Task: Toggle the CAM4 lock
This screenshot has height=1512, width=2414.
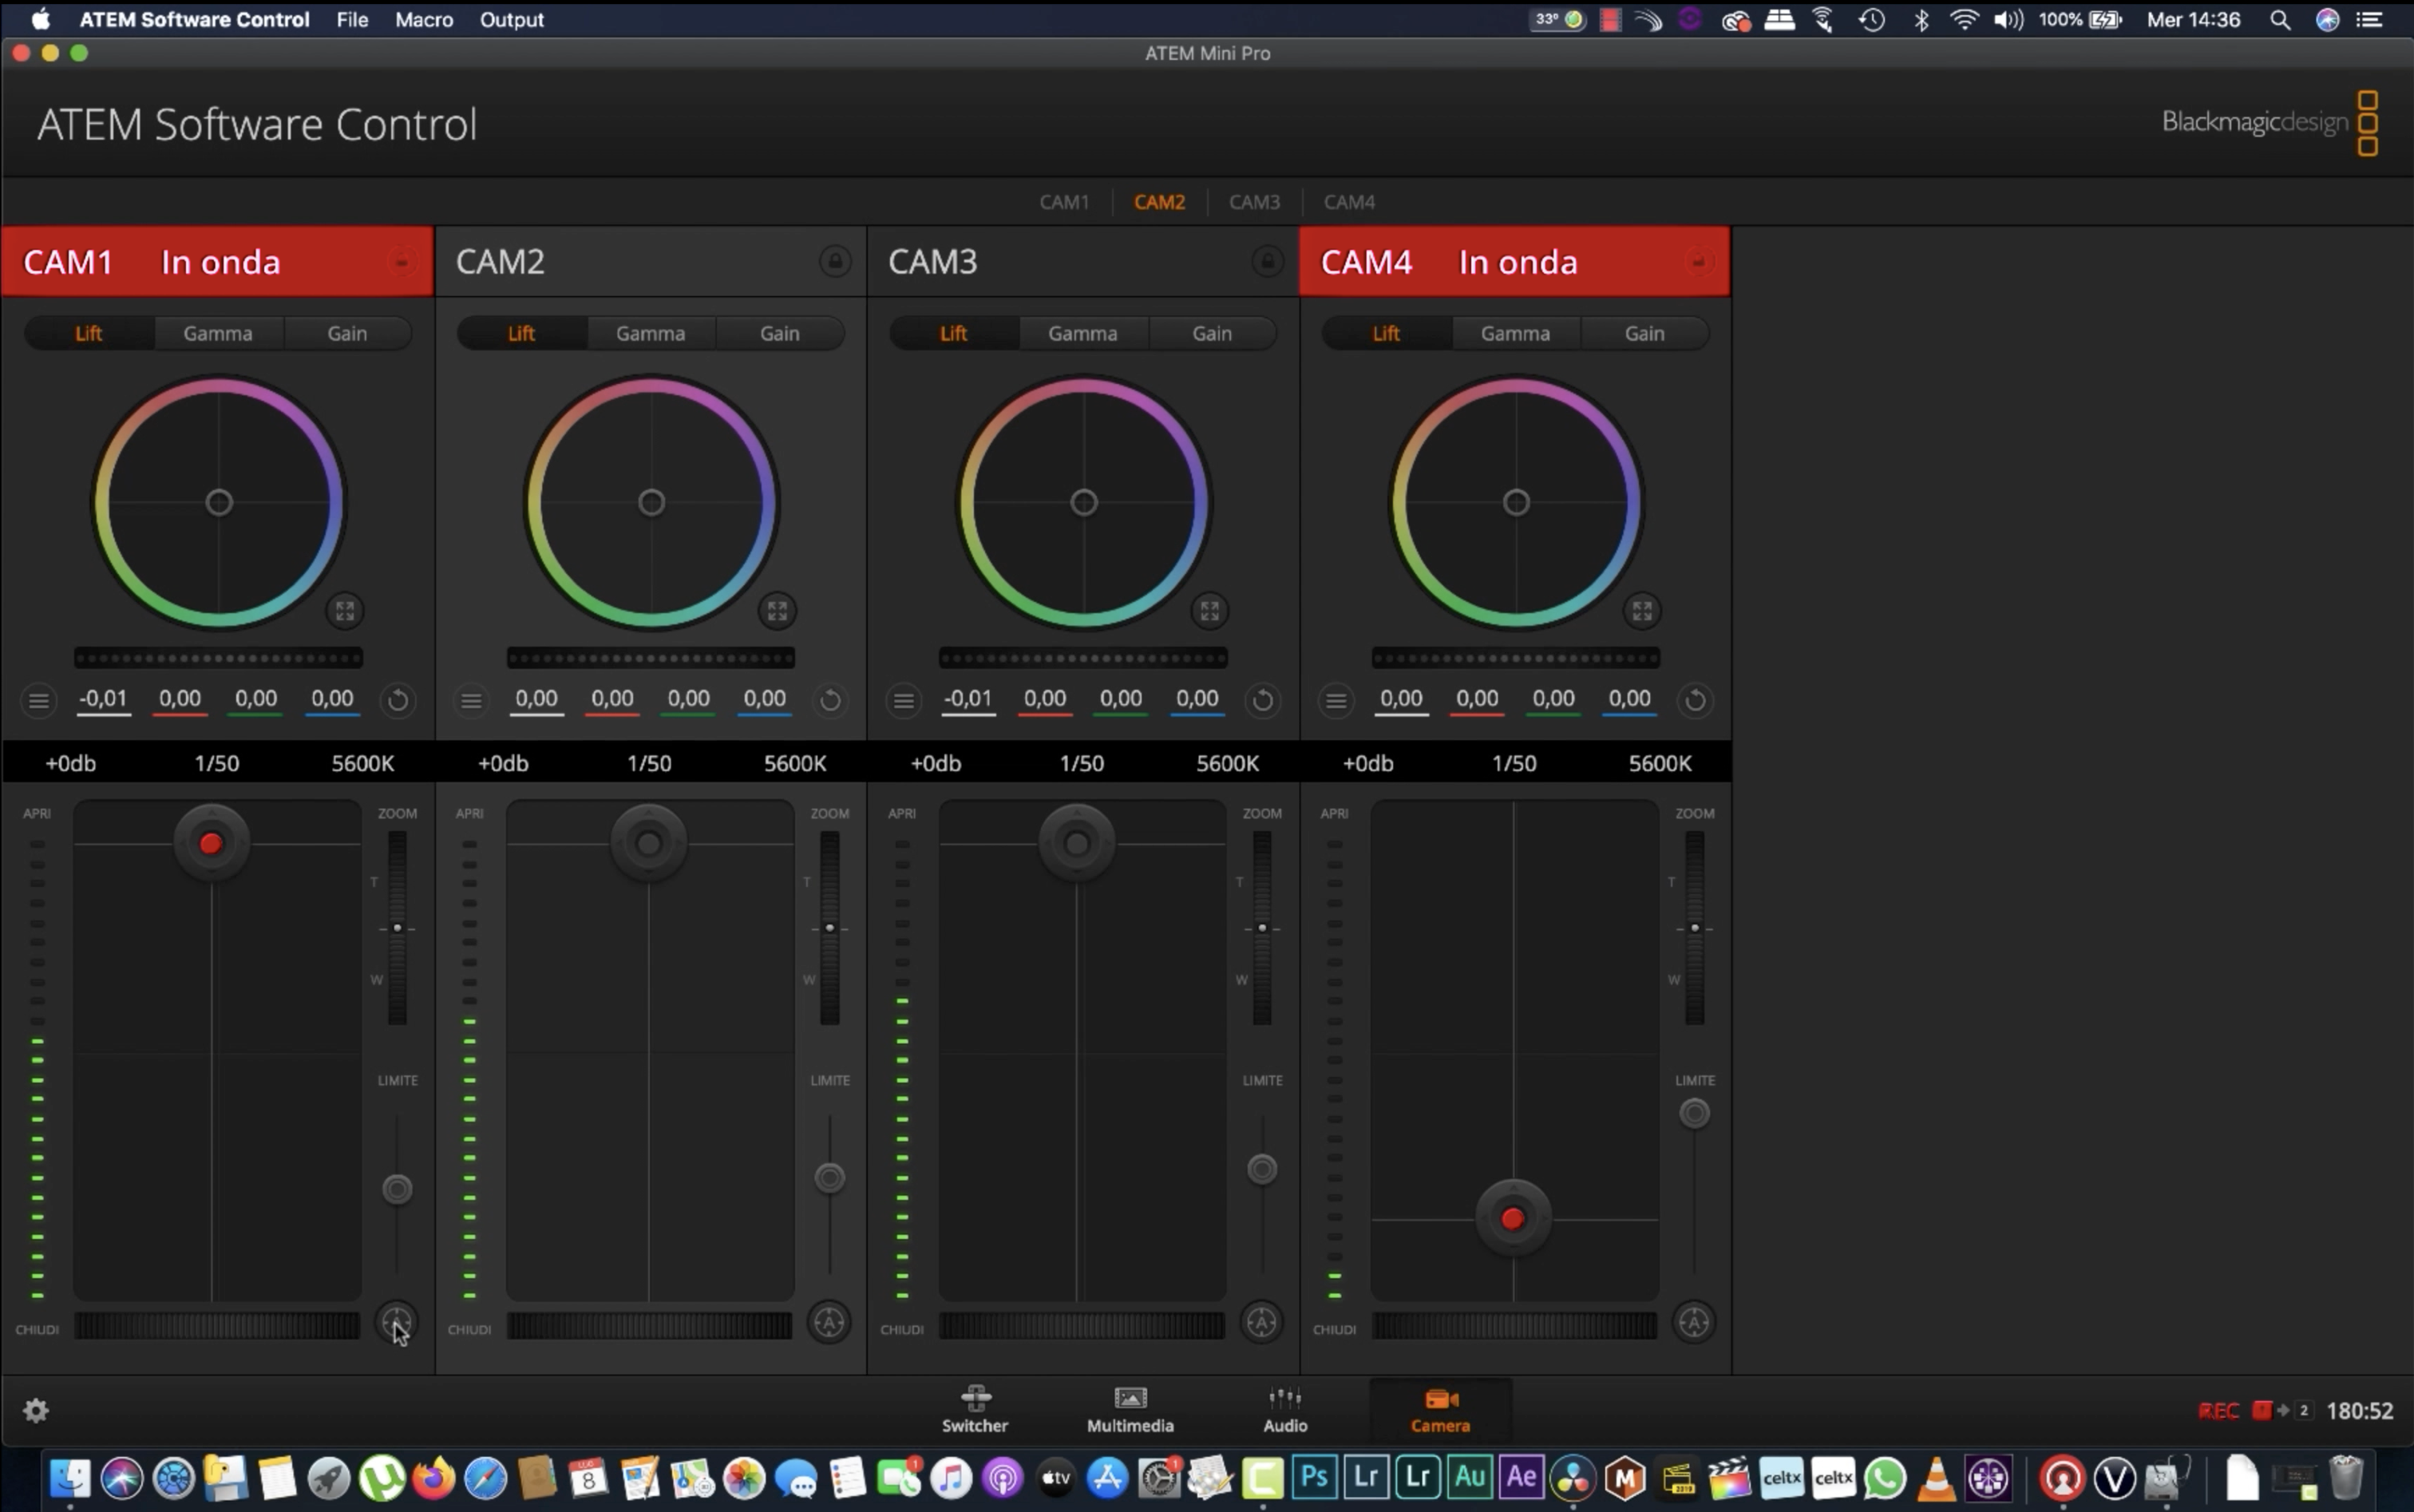Action: [1698, 262]
